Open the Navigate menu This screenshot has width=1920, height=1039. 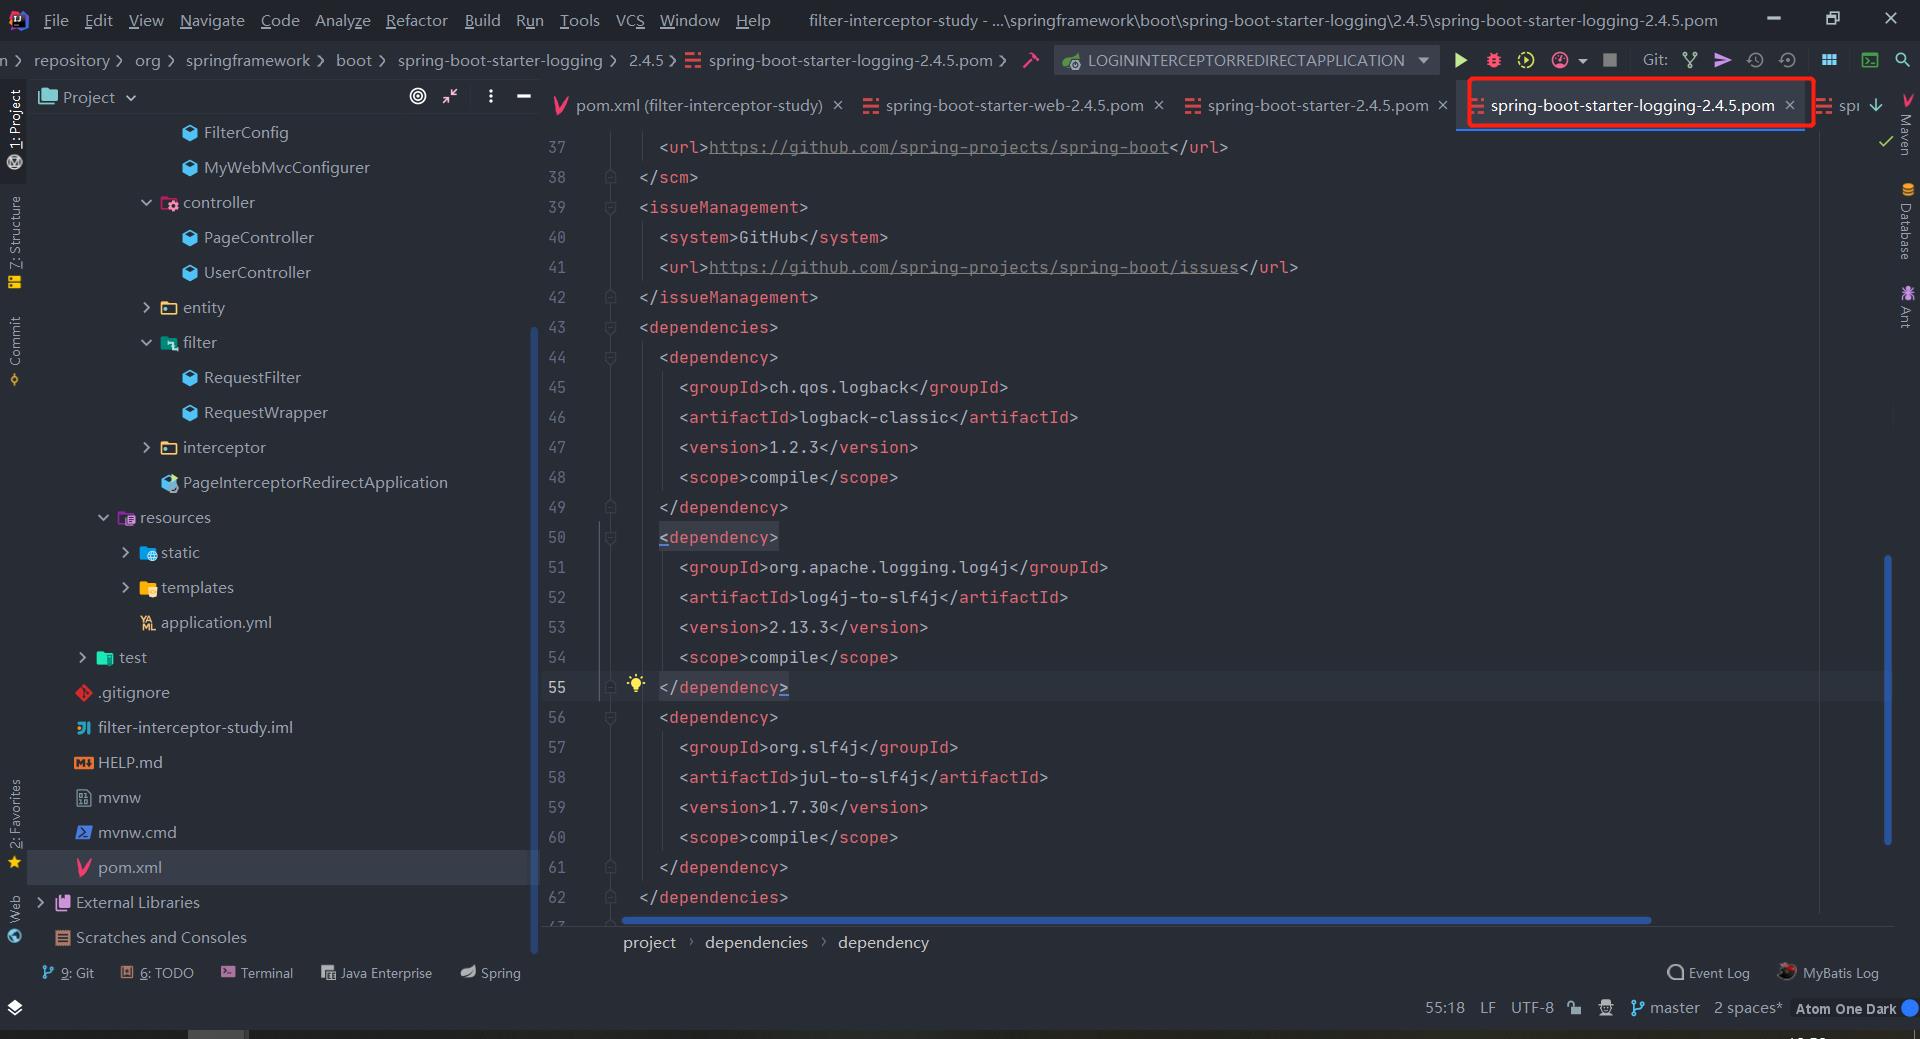(x=212, y=20)
